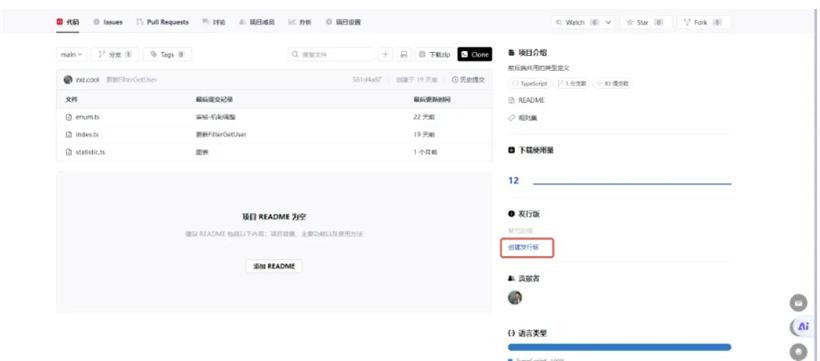Download the repository as zip
The height and width of the screenshot is (361, 820).
point(435,54)
